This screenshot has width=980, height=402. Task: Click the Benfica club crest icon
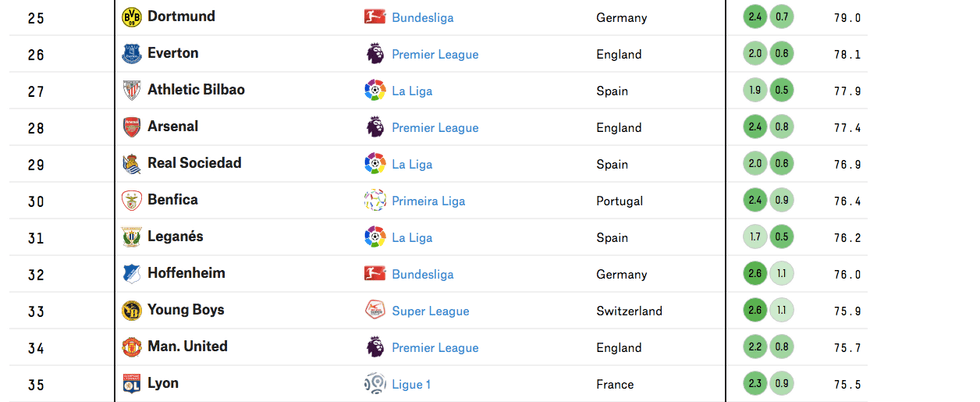131,200
